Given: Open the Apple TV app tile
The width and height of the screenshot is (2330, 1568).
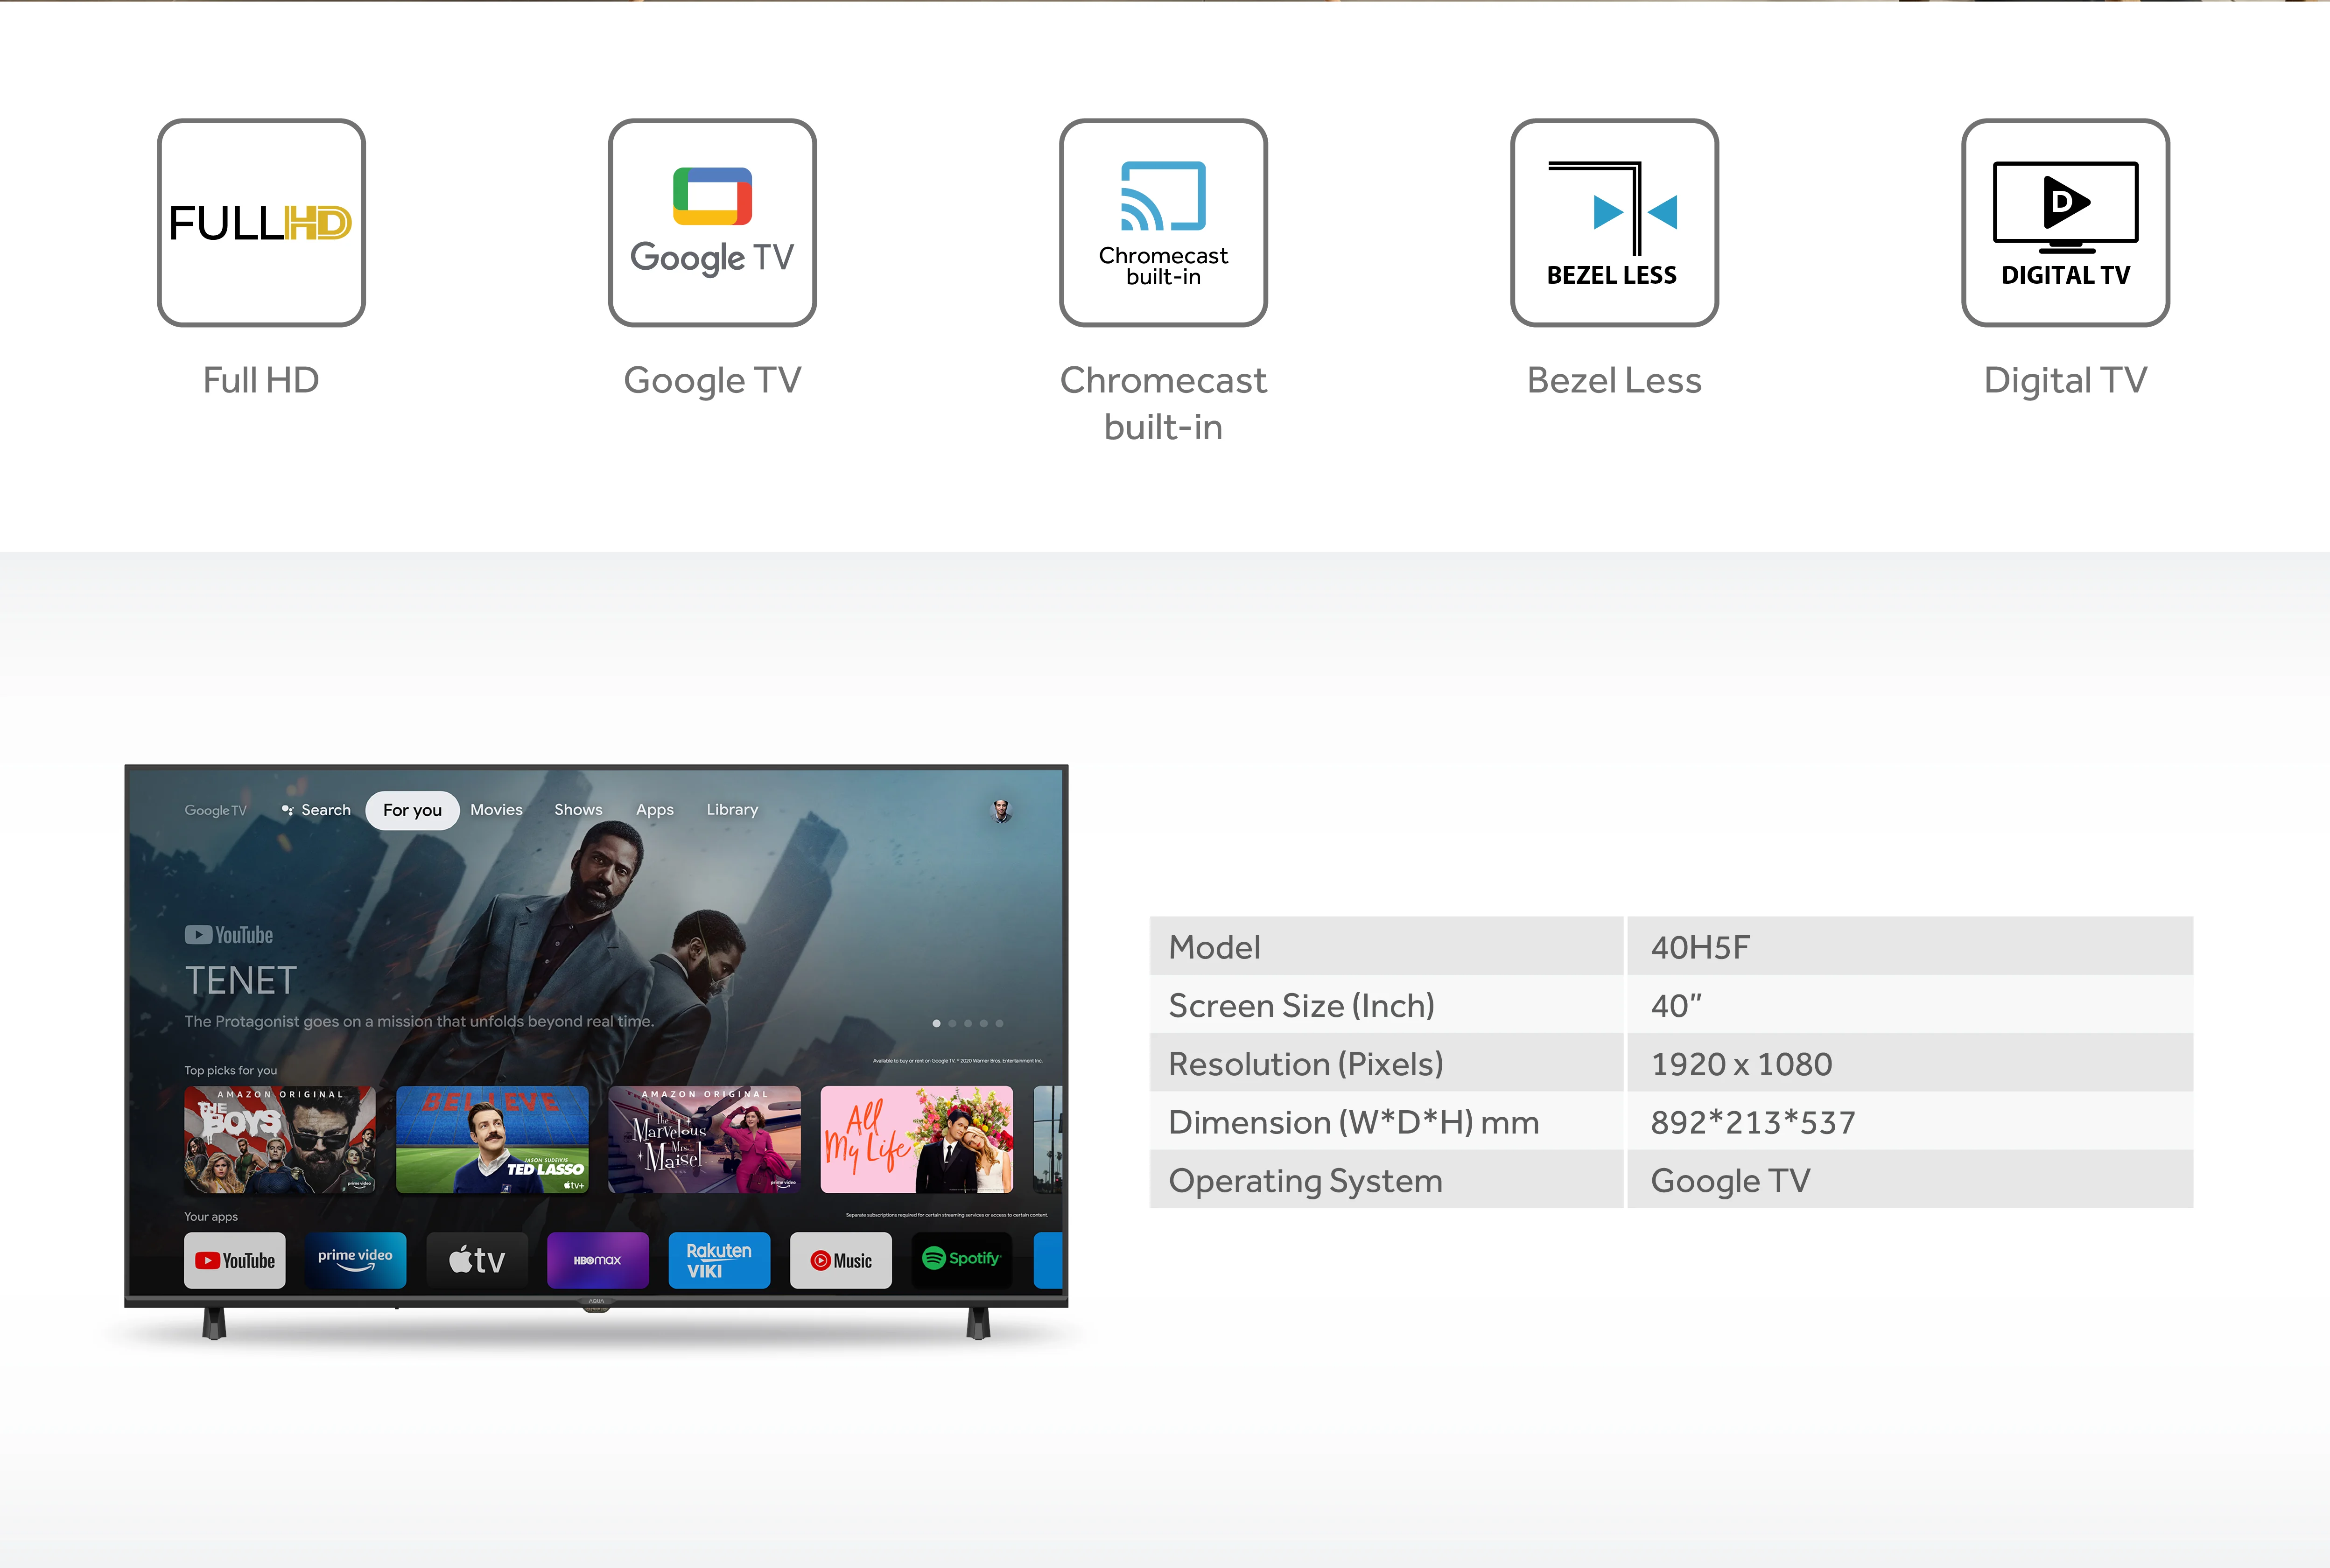Looking at the screenshot, I should coord(477,1260).
